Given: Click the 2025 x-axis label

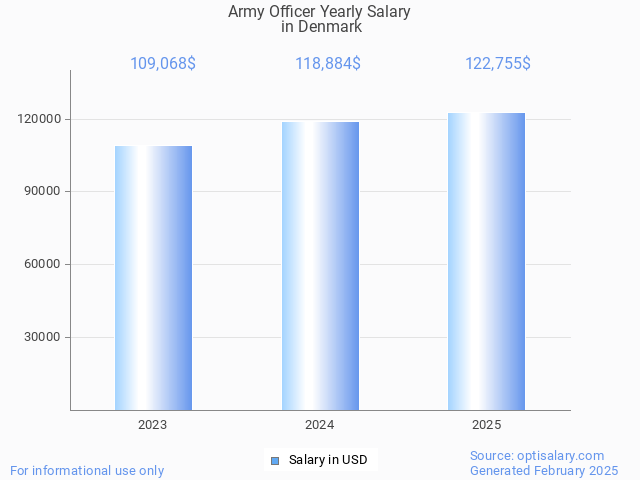Looking at the screenshot, I should pyautogui.click(x=487, y=425).
